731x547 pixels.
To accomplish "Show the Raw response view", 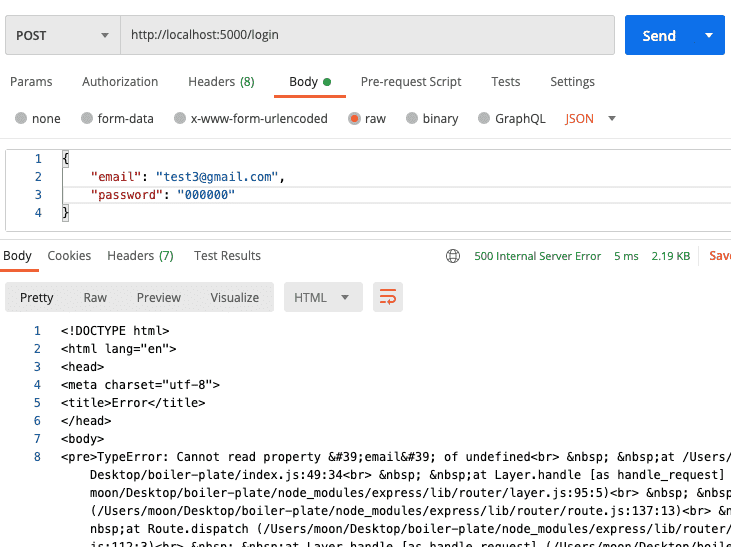I will [x=95, y=297].
